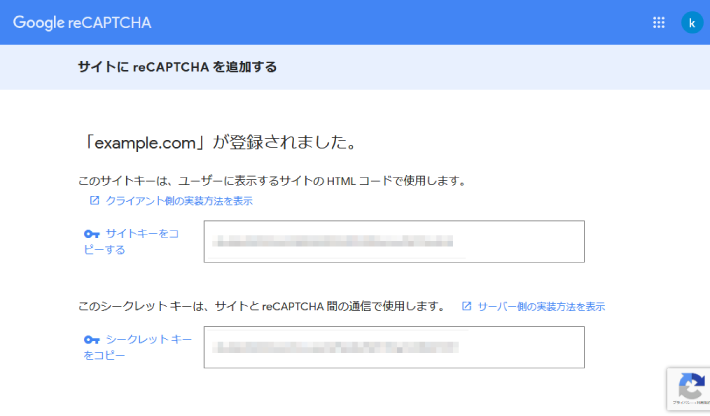This screenshot has width=710, height=416.
Task: Click the key icon beside シークレット キーをコピー
Action: pos(91,339)
